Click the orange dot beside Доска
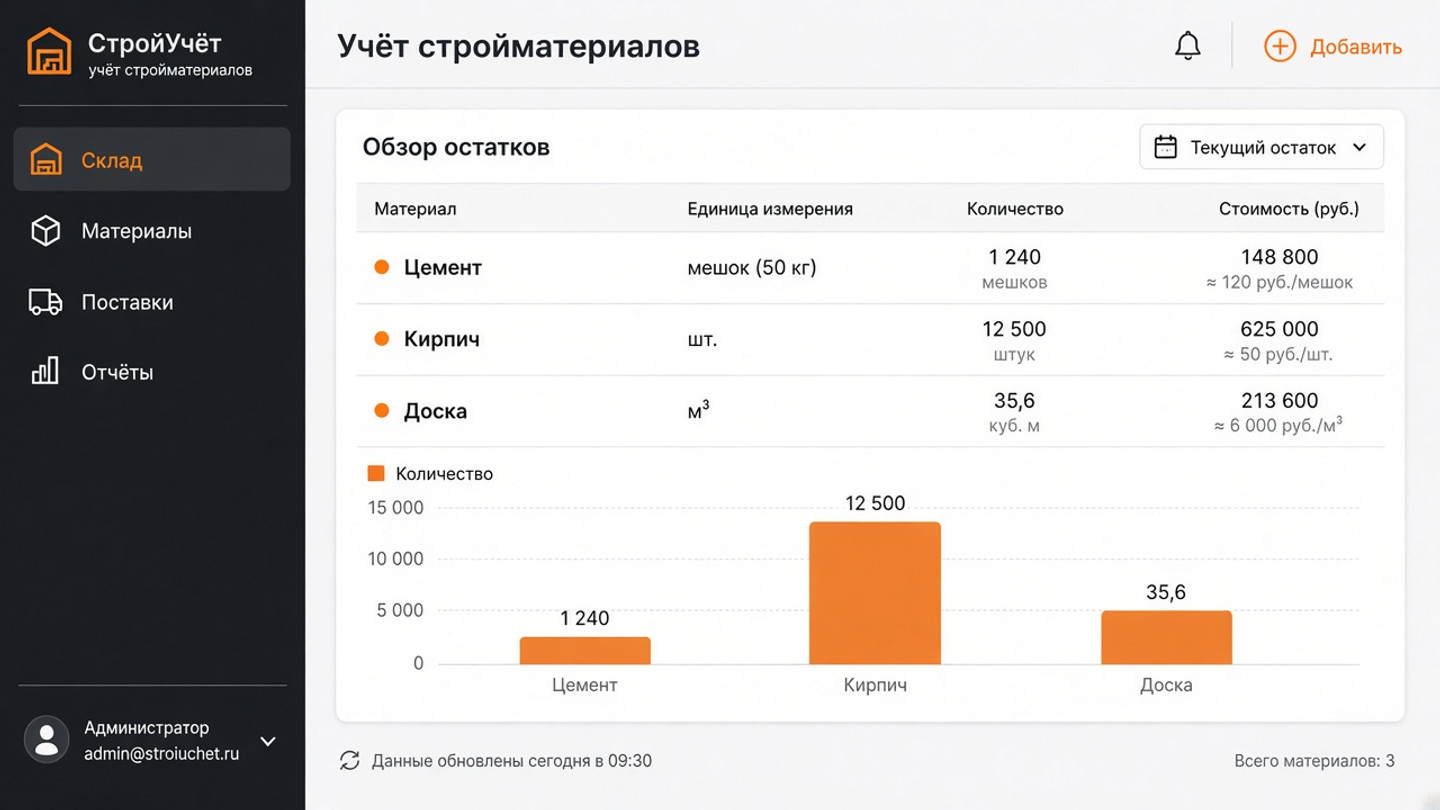 pos(381,410)
